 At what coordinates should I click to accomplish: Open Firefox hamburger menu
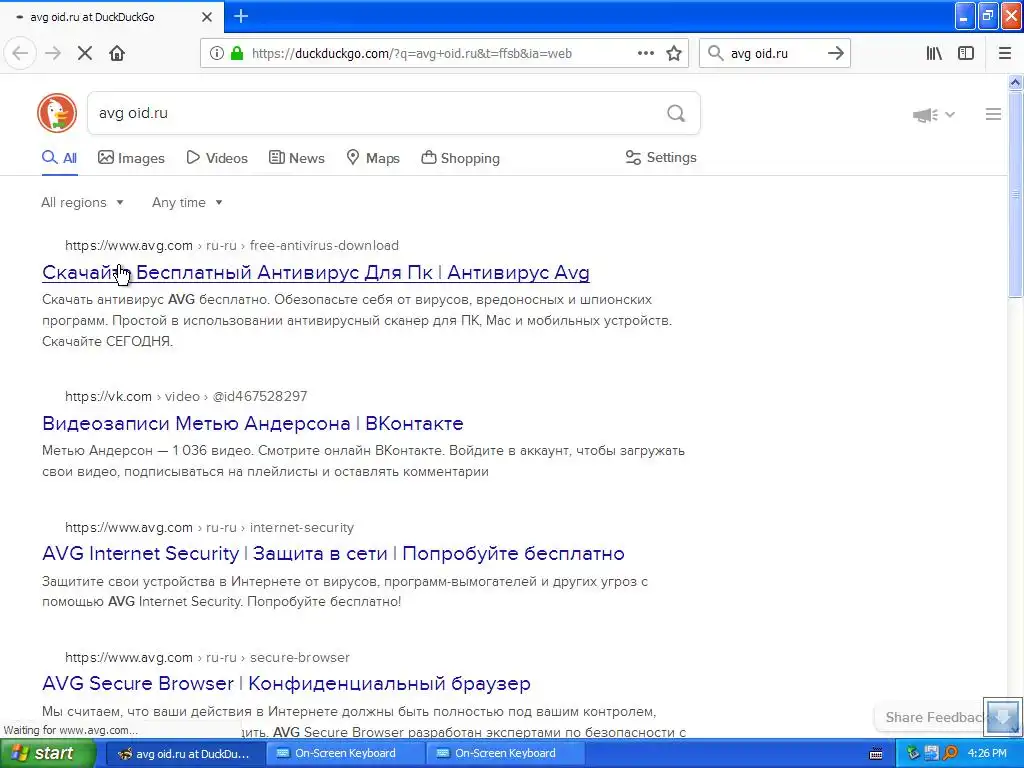[1005, 54]
